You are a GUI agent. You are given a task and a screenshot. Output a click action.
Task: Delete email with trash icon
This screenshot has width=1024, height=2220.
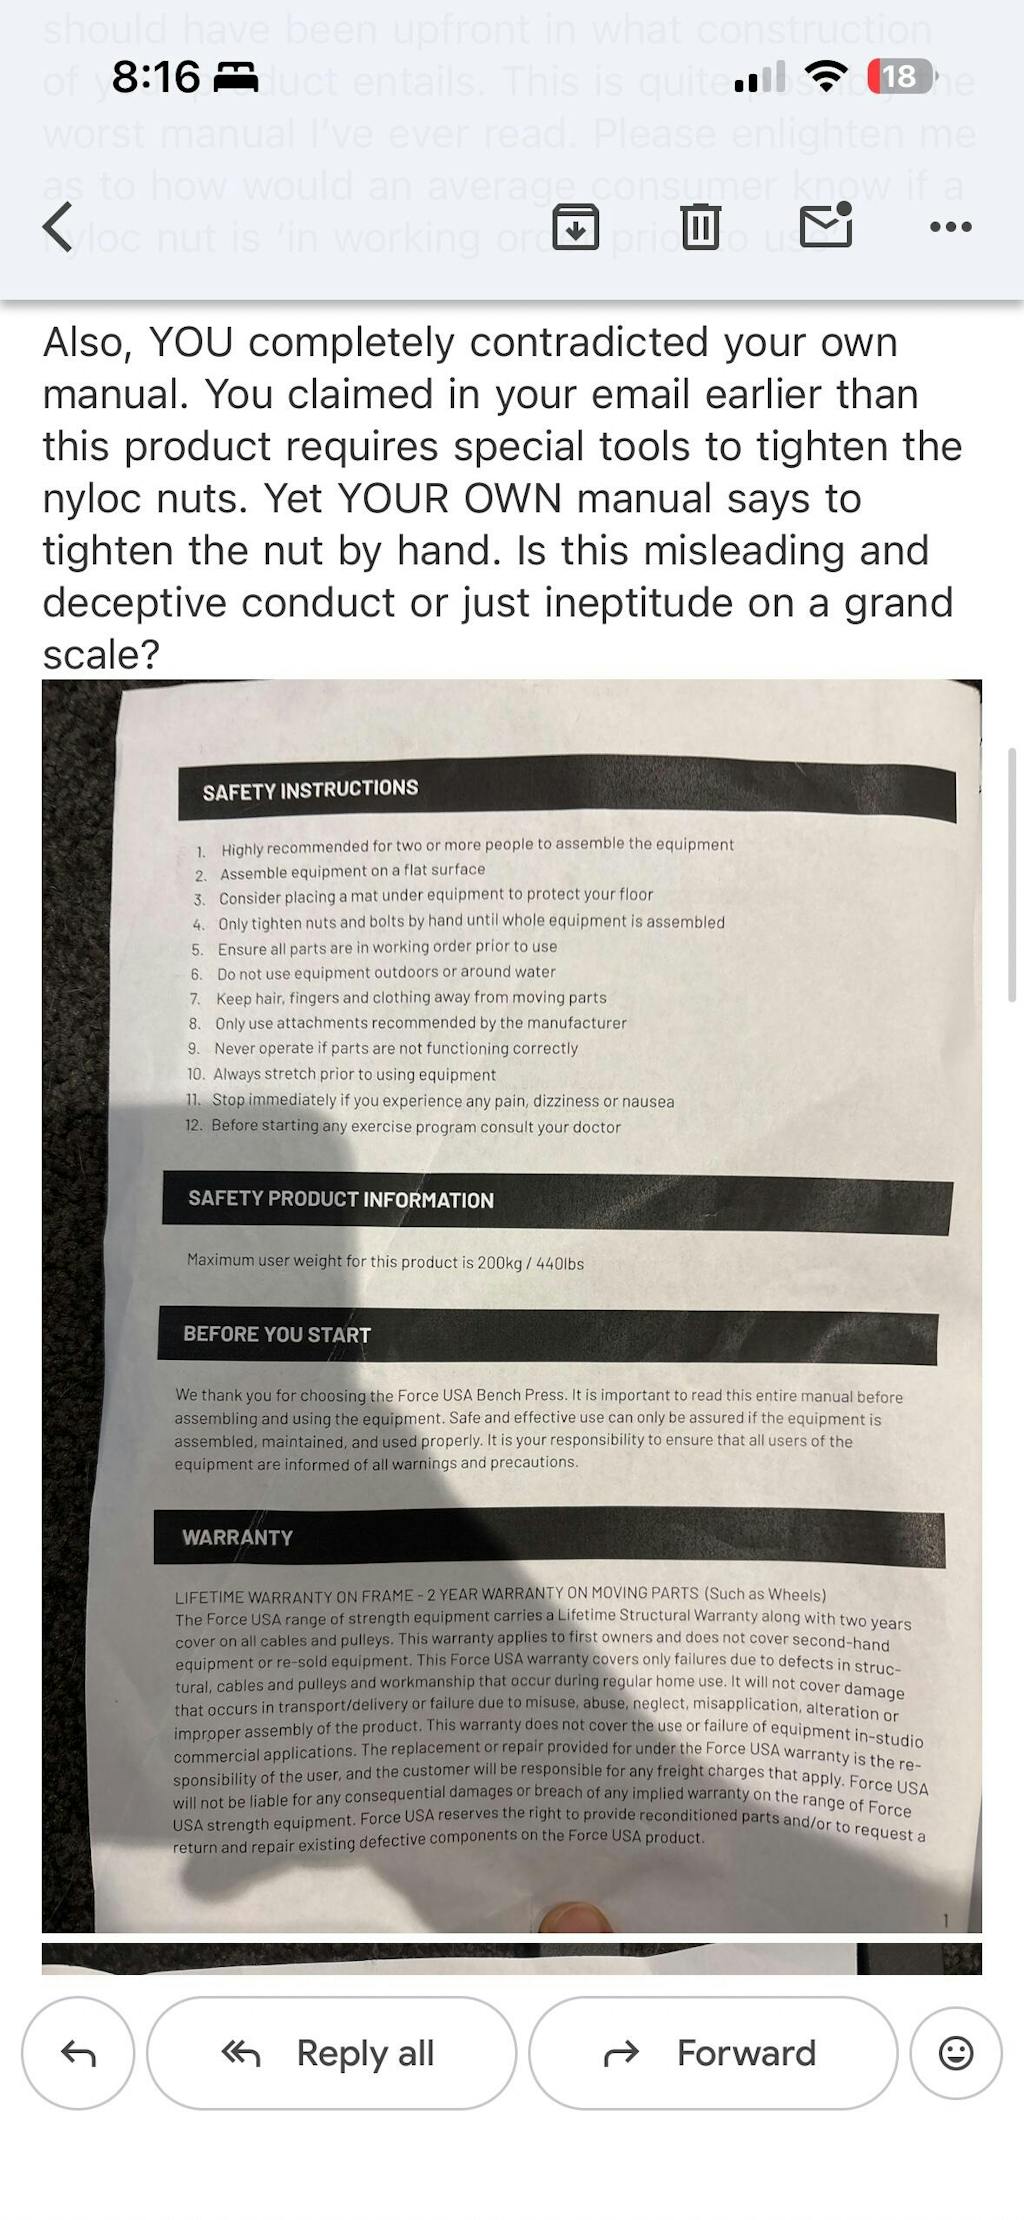[701, 227]
